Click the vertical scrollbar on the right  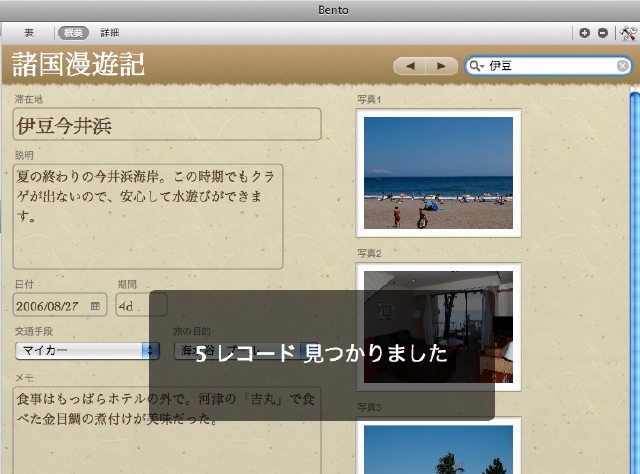[x=635, y=282]
